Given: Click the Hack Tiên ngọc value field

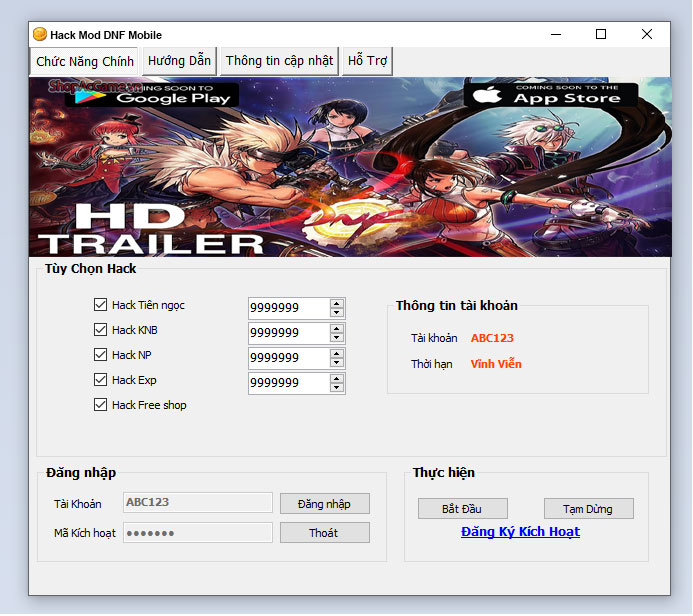Looking at the screenshot, I should tap(289, 308).
